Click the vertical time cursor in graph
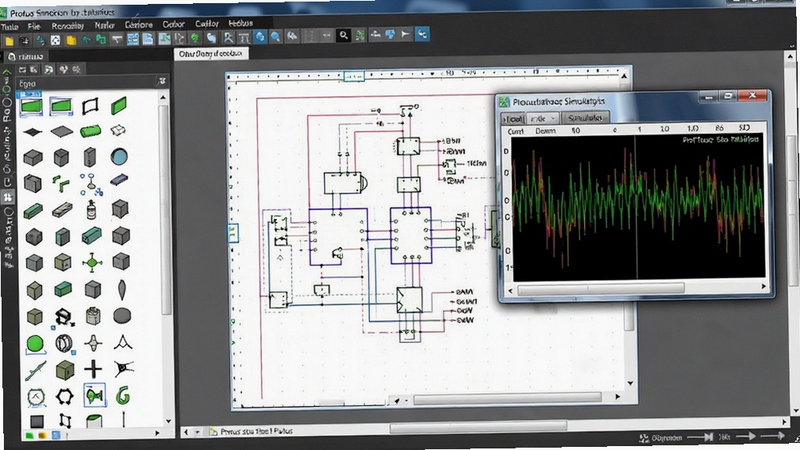Image resolution: width=800 pixels, height=450 pixels. click(x=636, y=207)
